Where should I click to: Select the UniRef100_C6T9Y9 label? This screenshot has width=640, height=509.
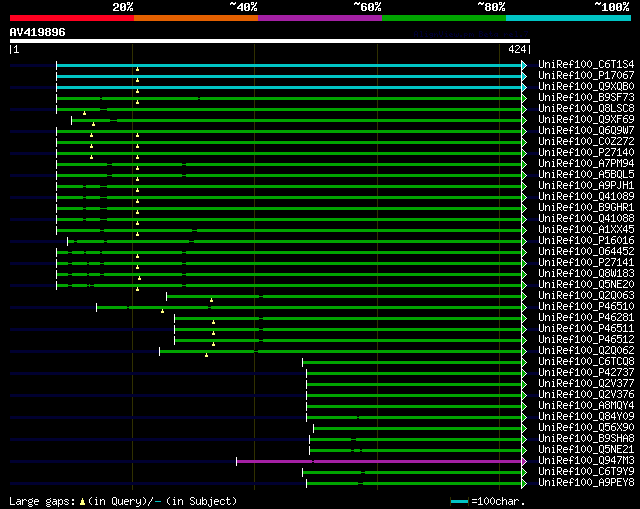pos(586,472)
